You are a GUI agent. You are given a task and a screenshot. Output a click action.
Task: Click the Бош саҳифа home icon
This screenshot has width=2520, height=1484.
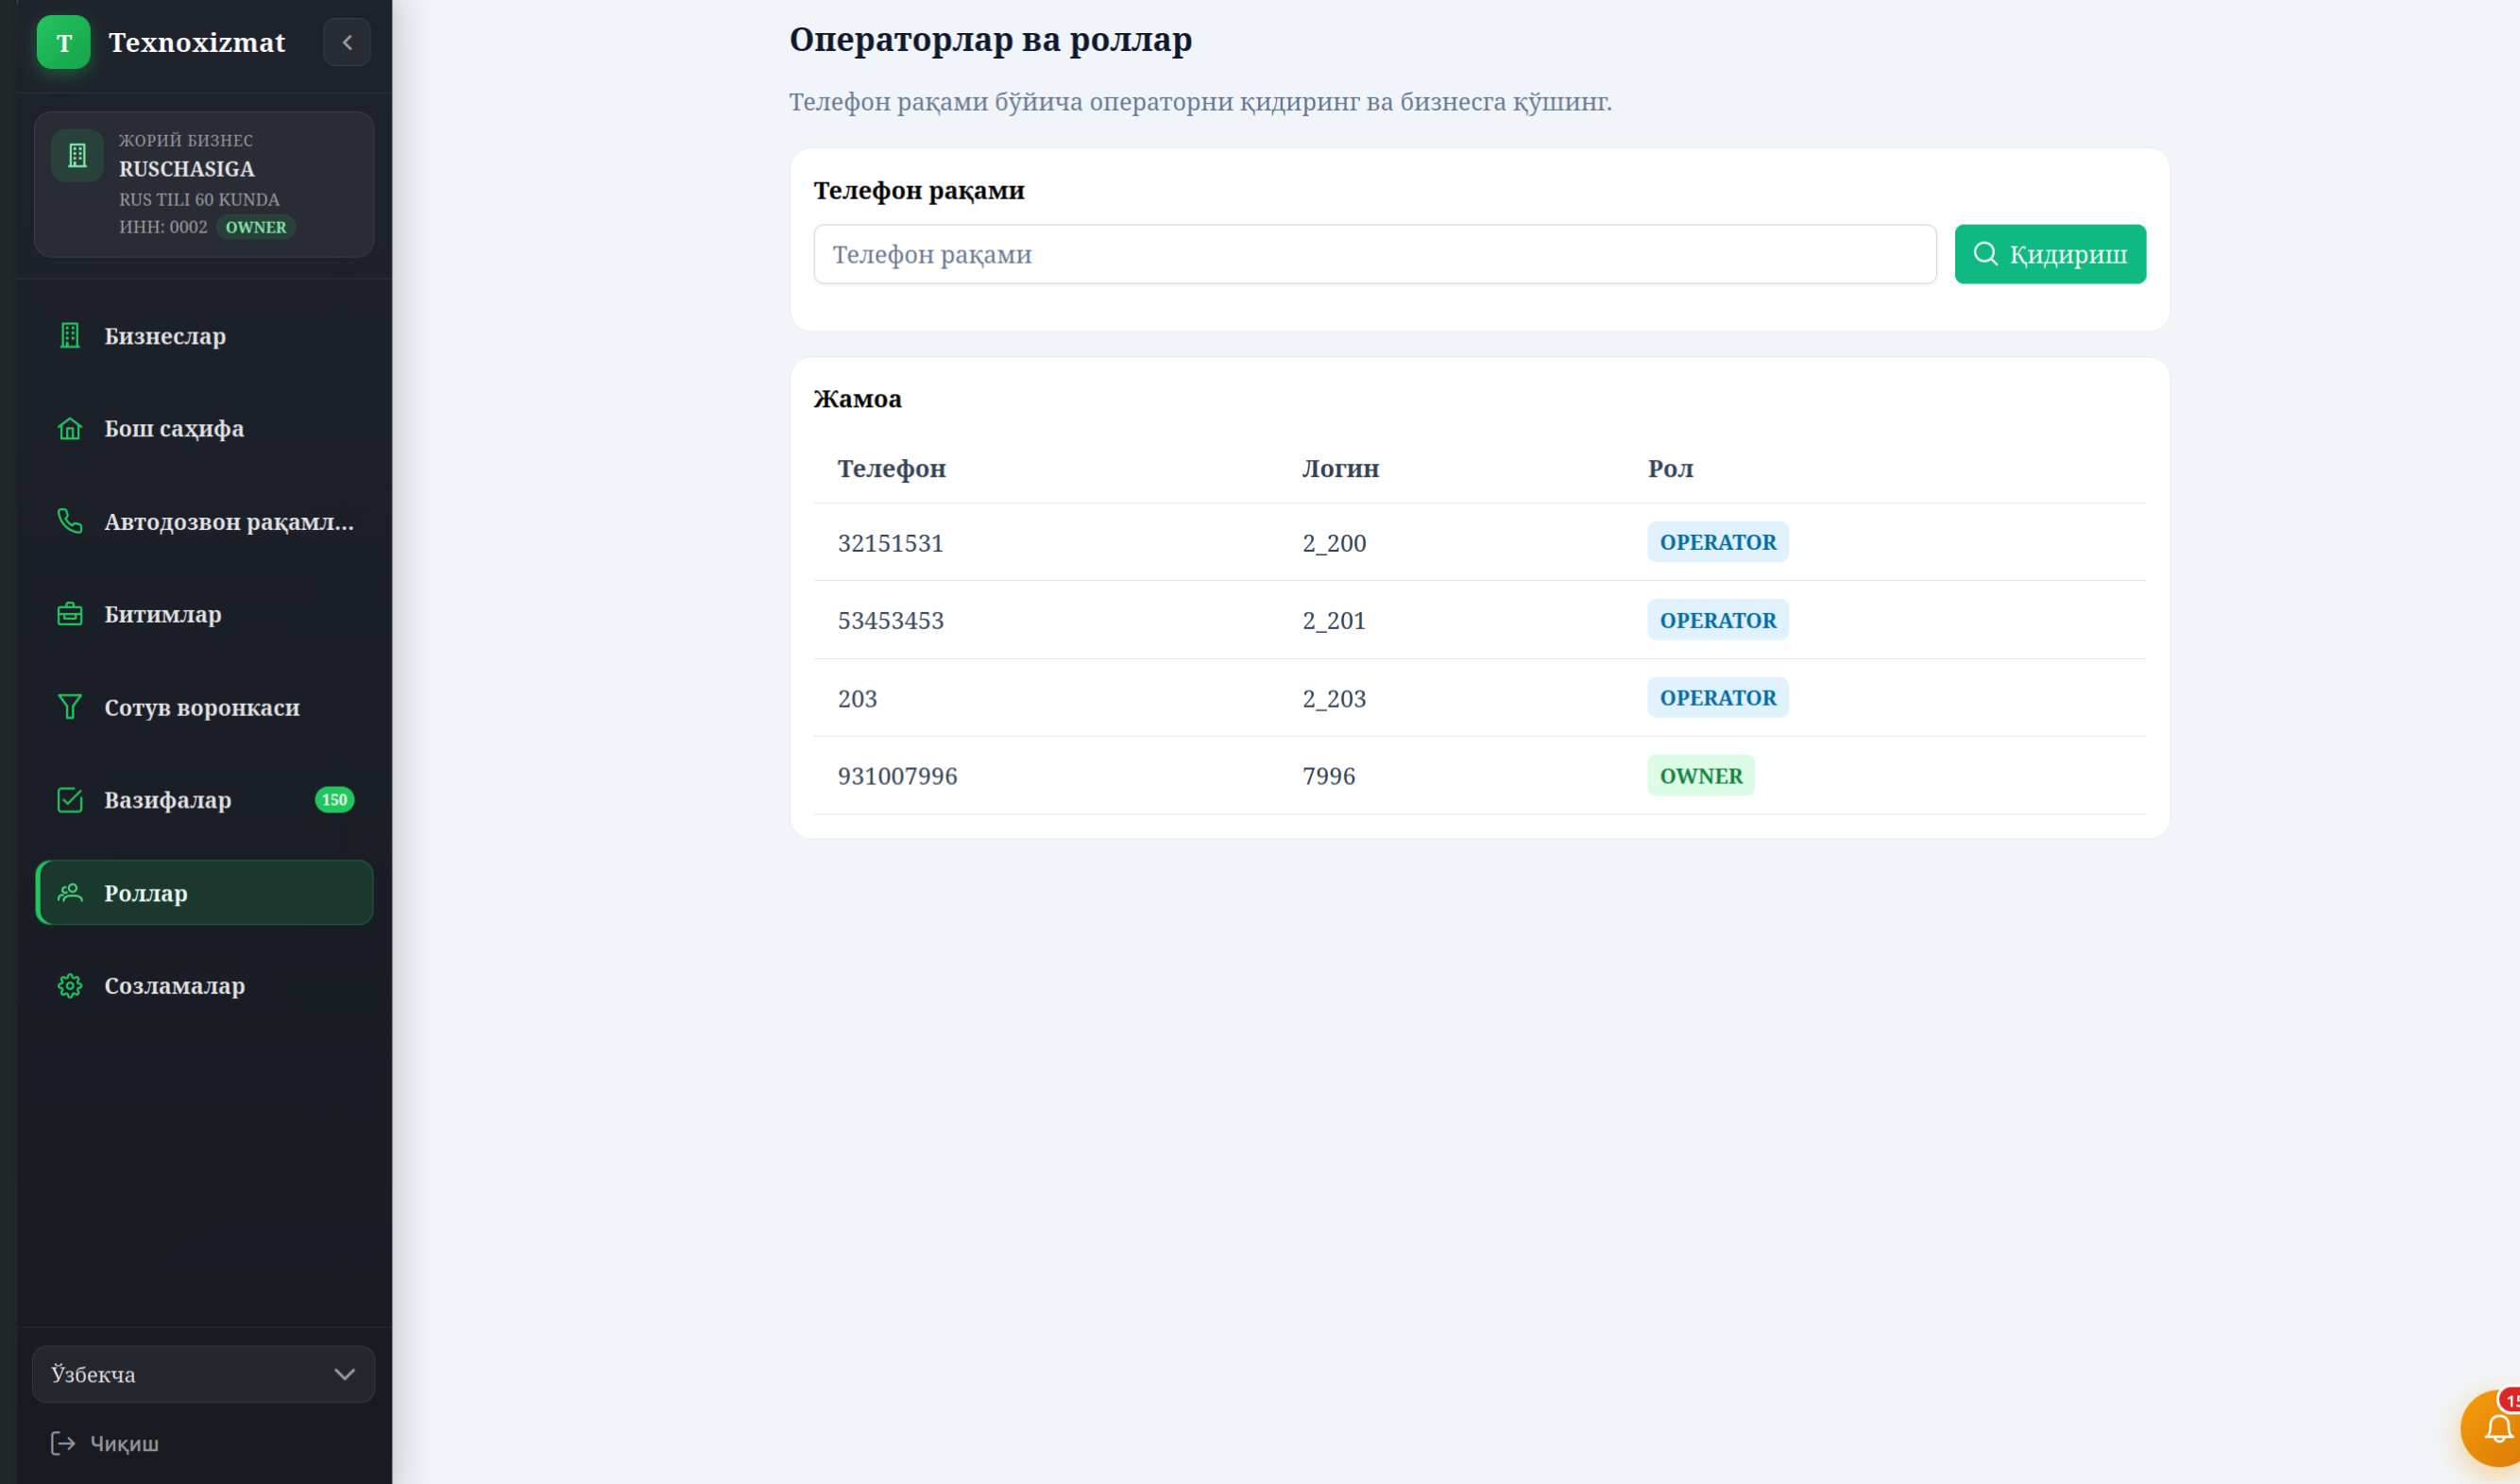[70, 429]
